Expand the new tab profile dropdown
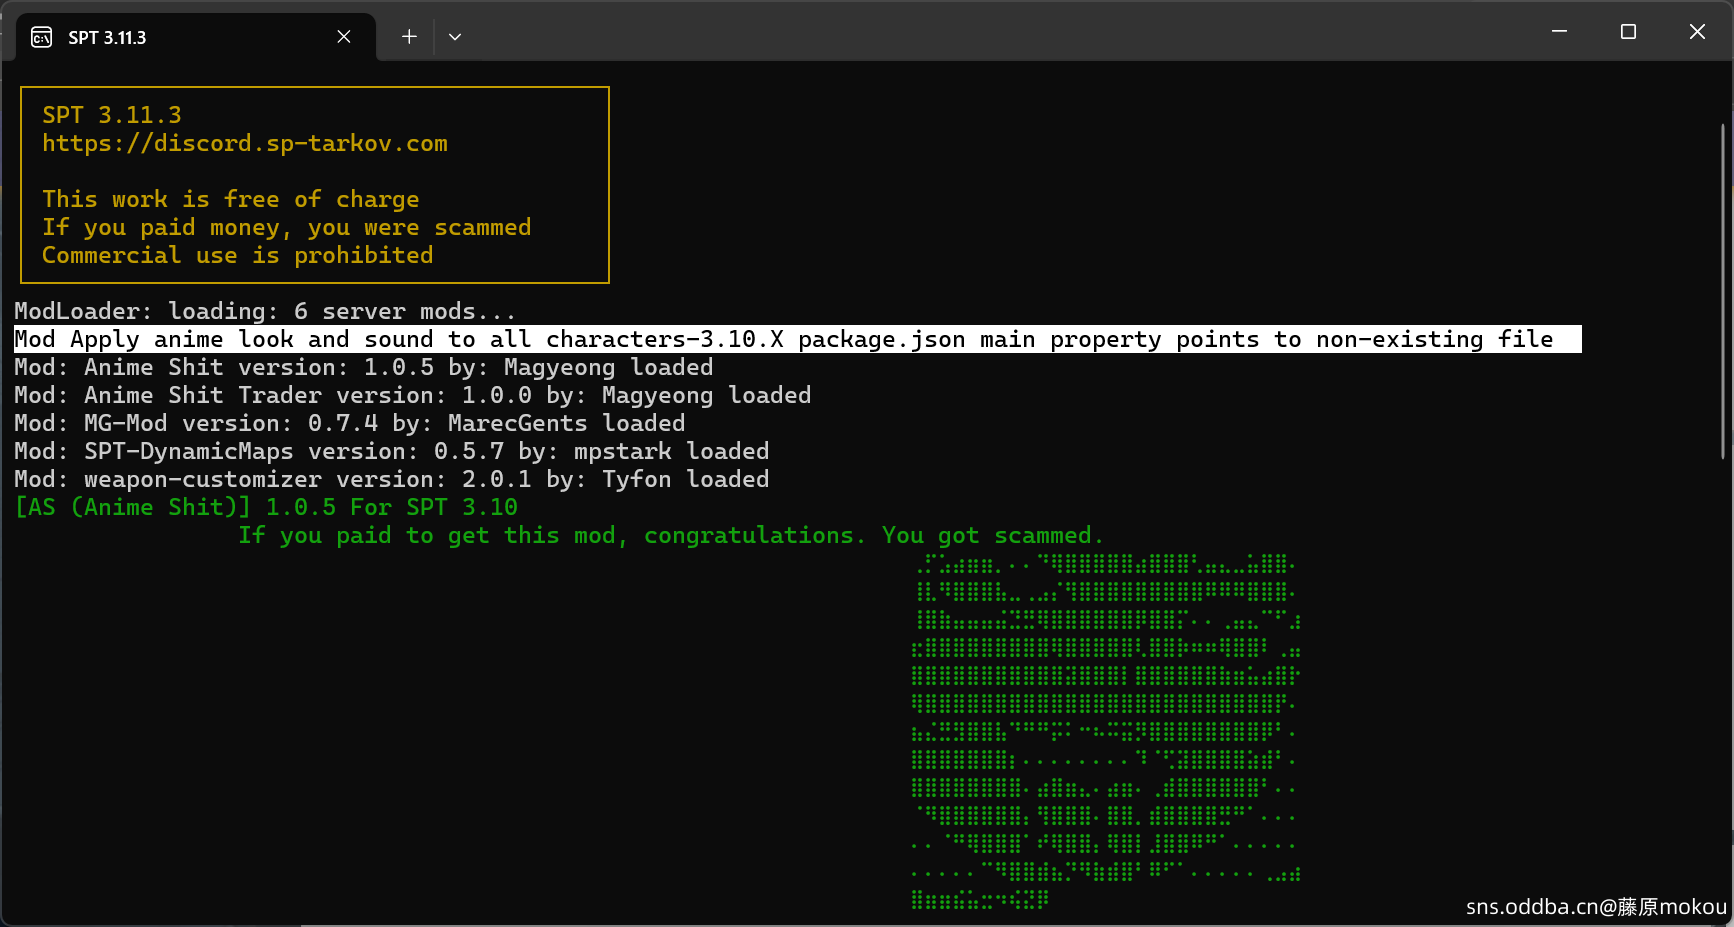The height and width of the screenshot is (927, 1734). click(x=455, y=37)
